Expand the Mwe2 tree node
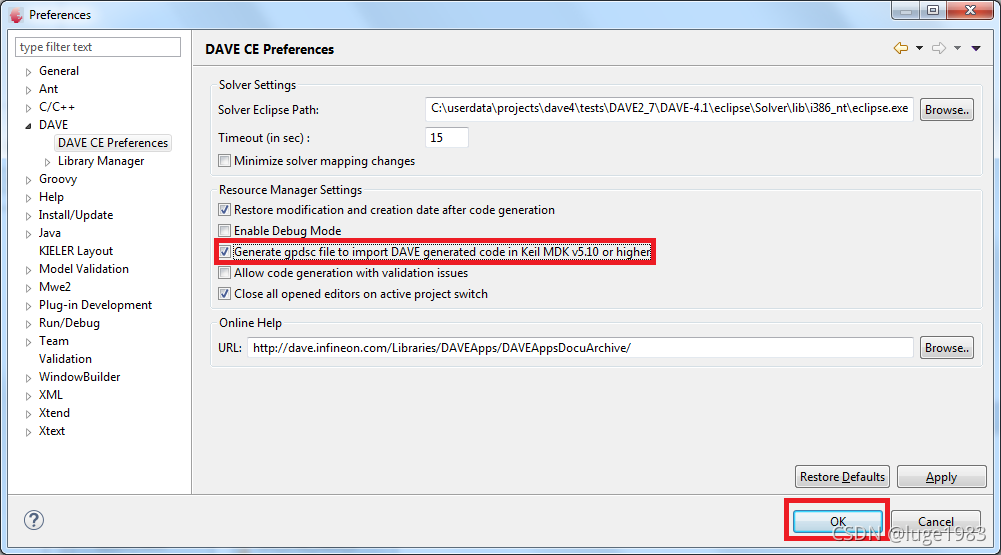 pos(28,287)
